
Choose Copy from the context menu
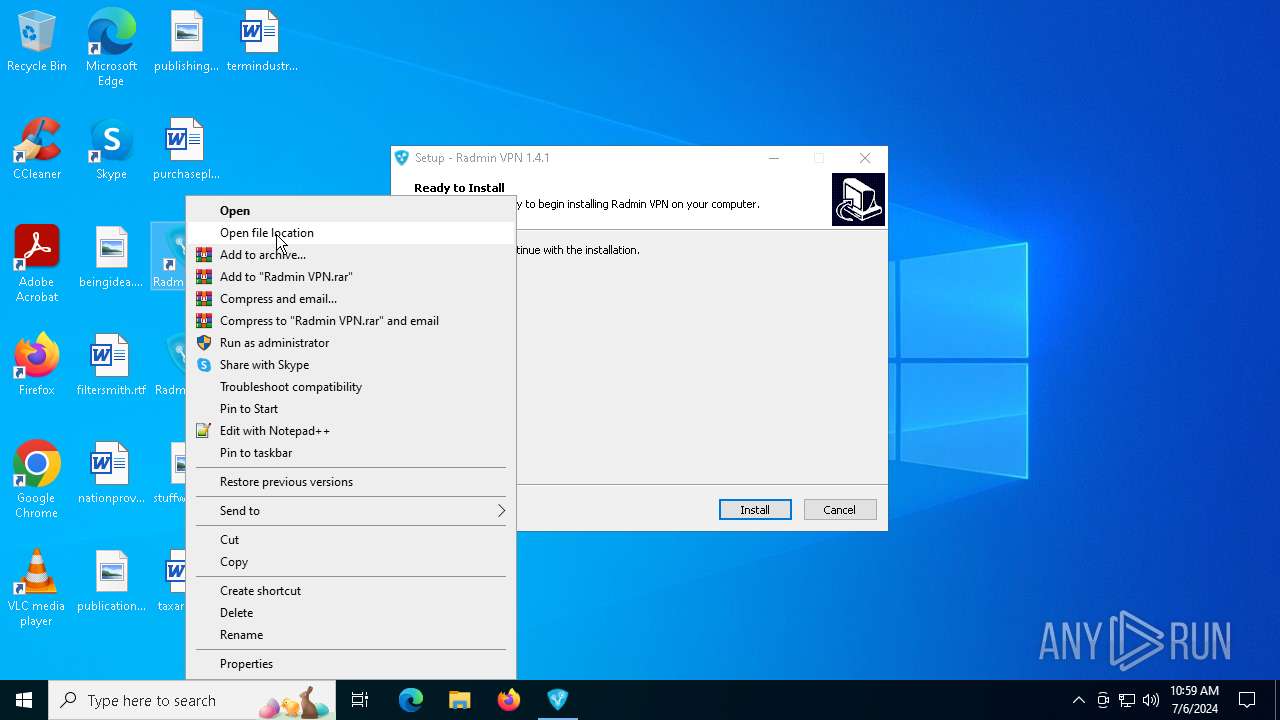click(351, 562)
